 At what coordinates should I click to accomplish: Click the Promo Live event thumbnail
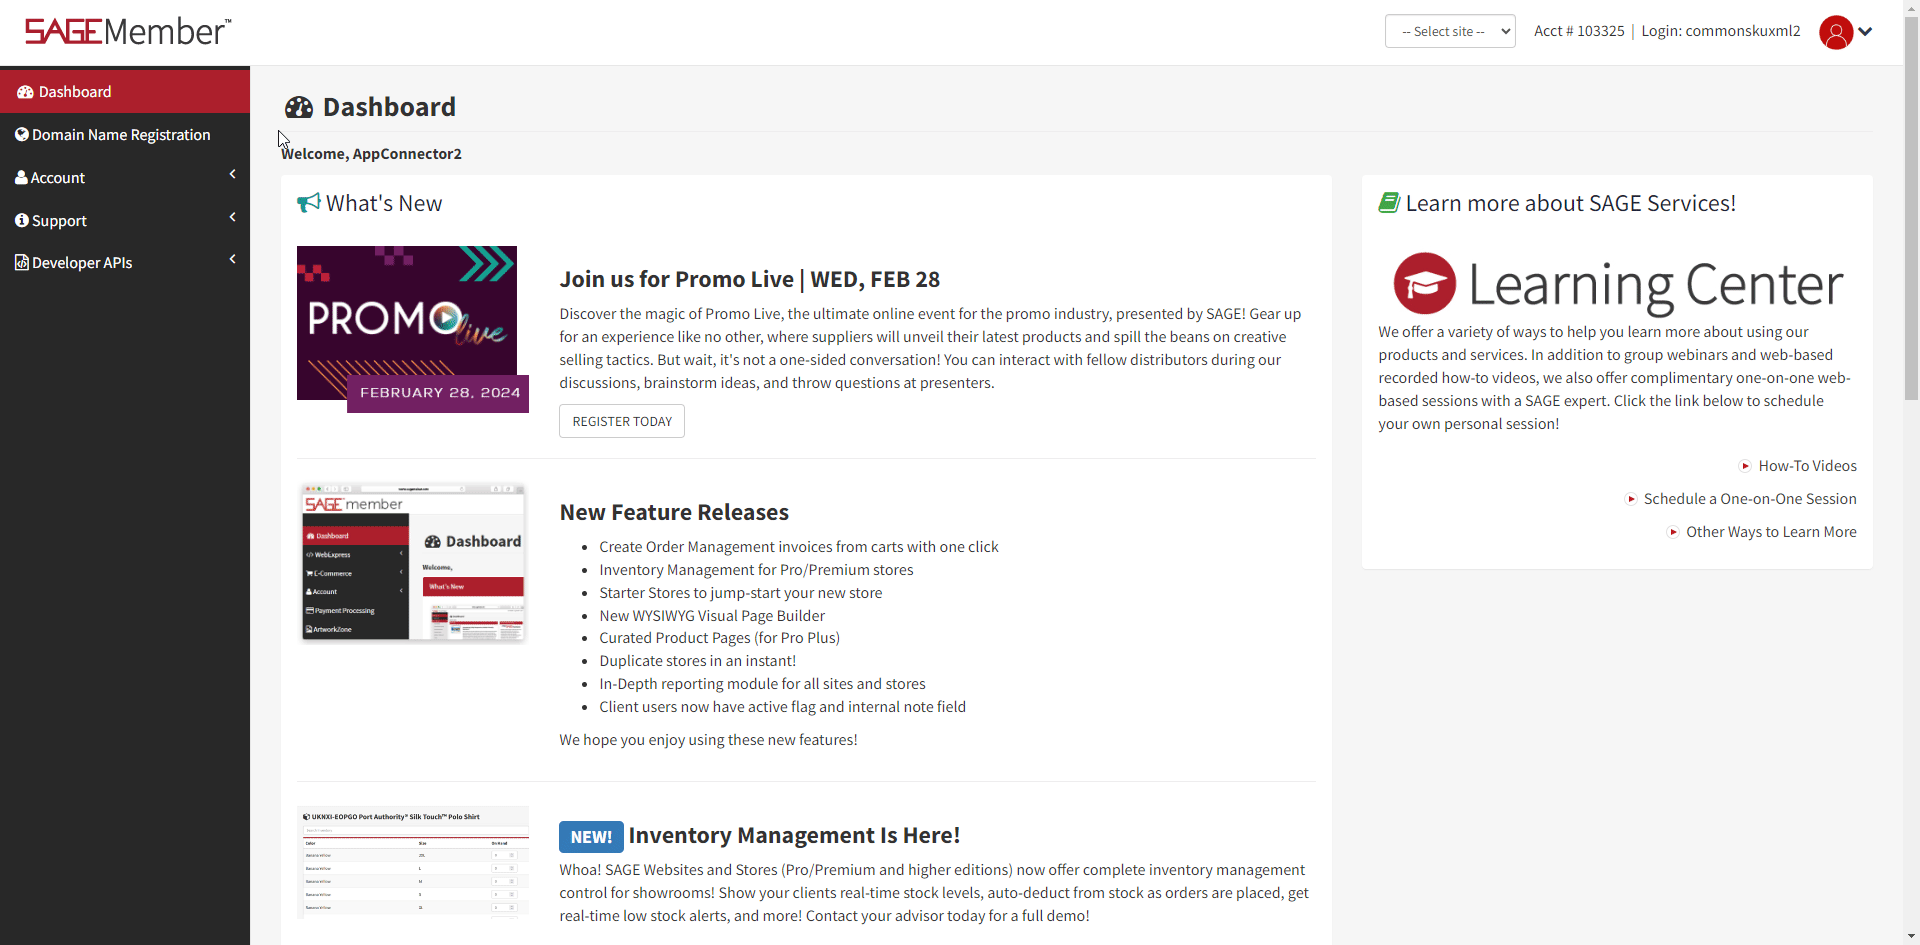pyautogui.click(x=406, y=322)
